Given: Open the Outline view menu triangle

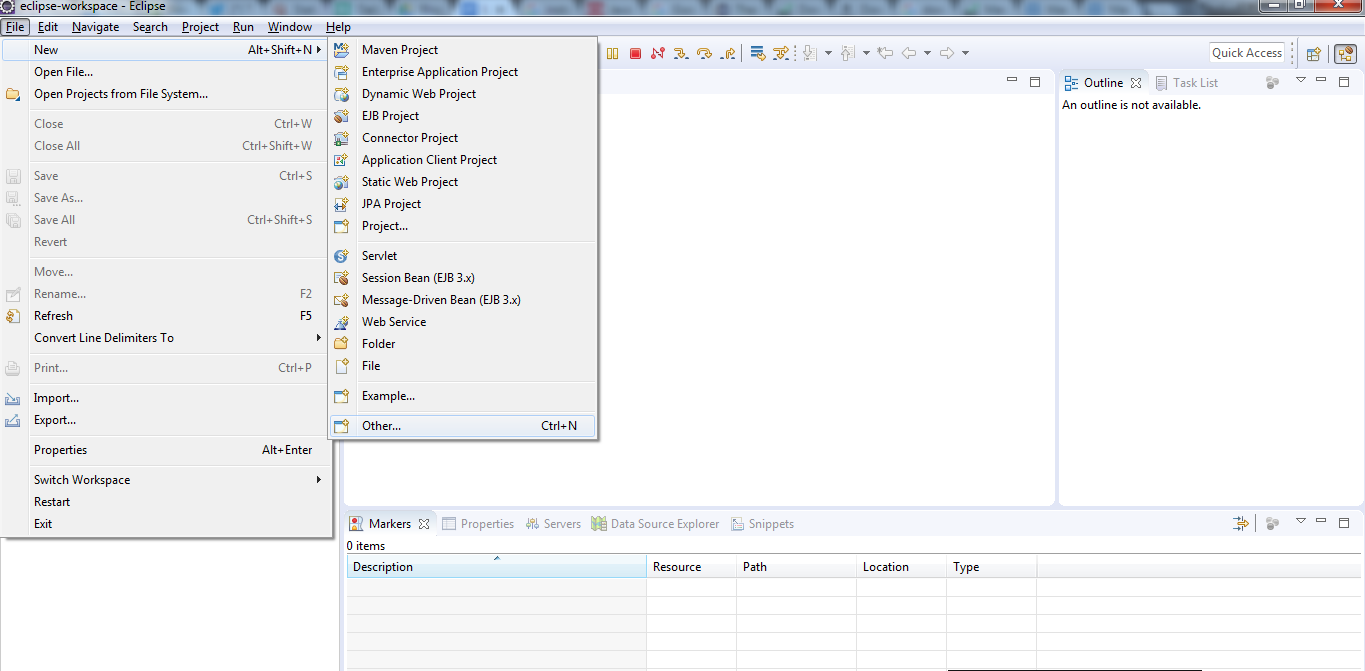Looking at the screenshot, I should point(1301,82).
